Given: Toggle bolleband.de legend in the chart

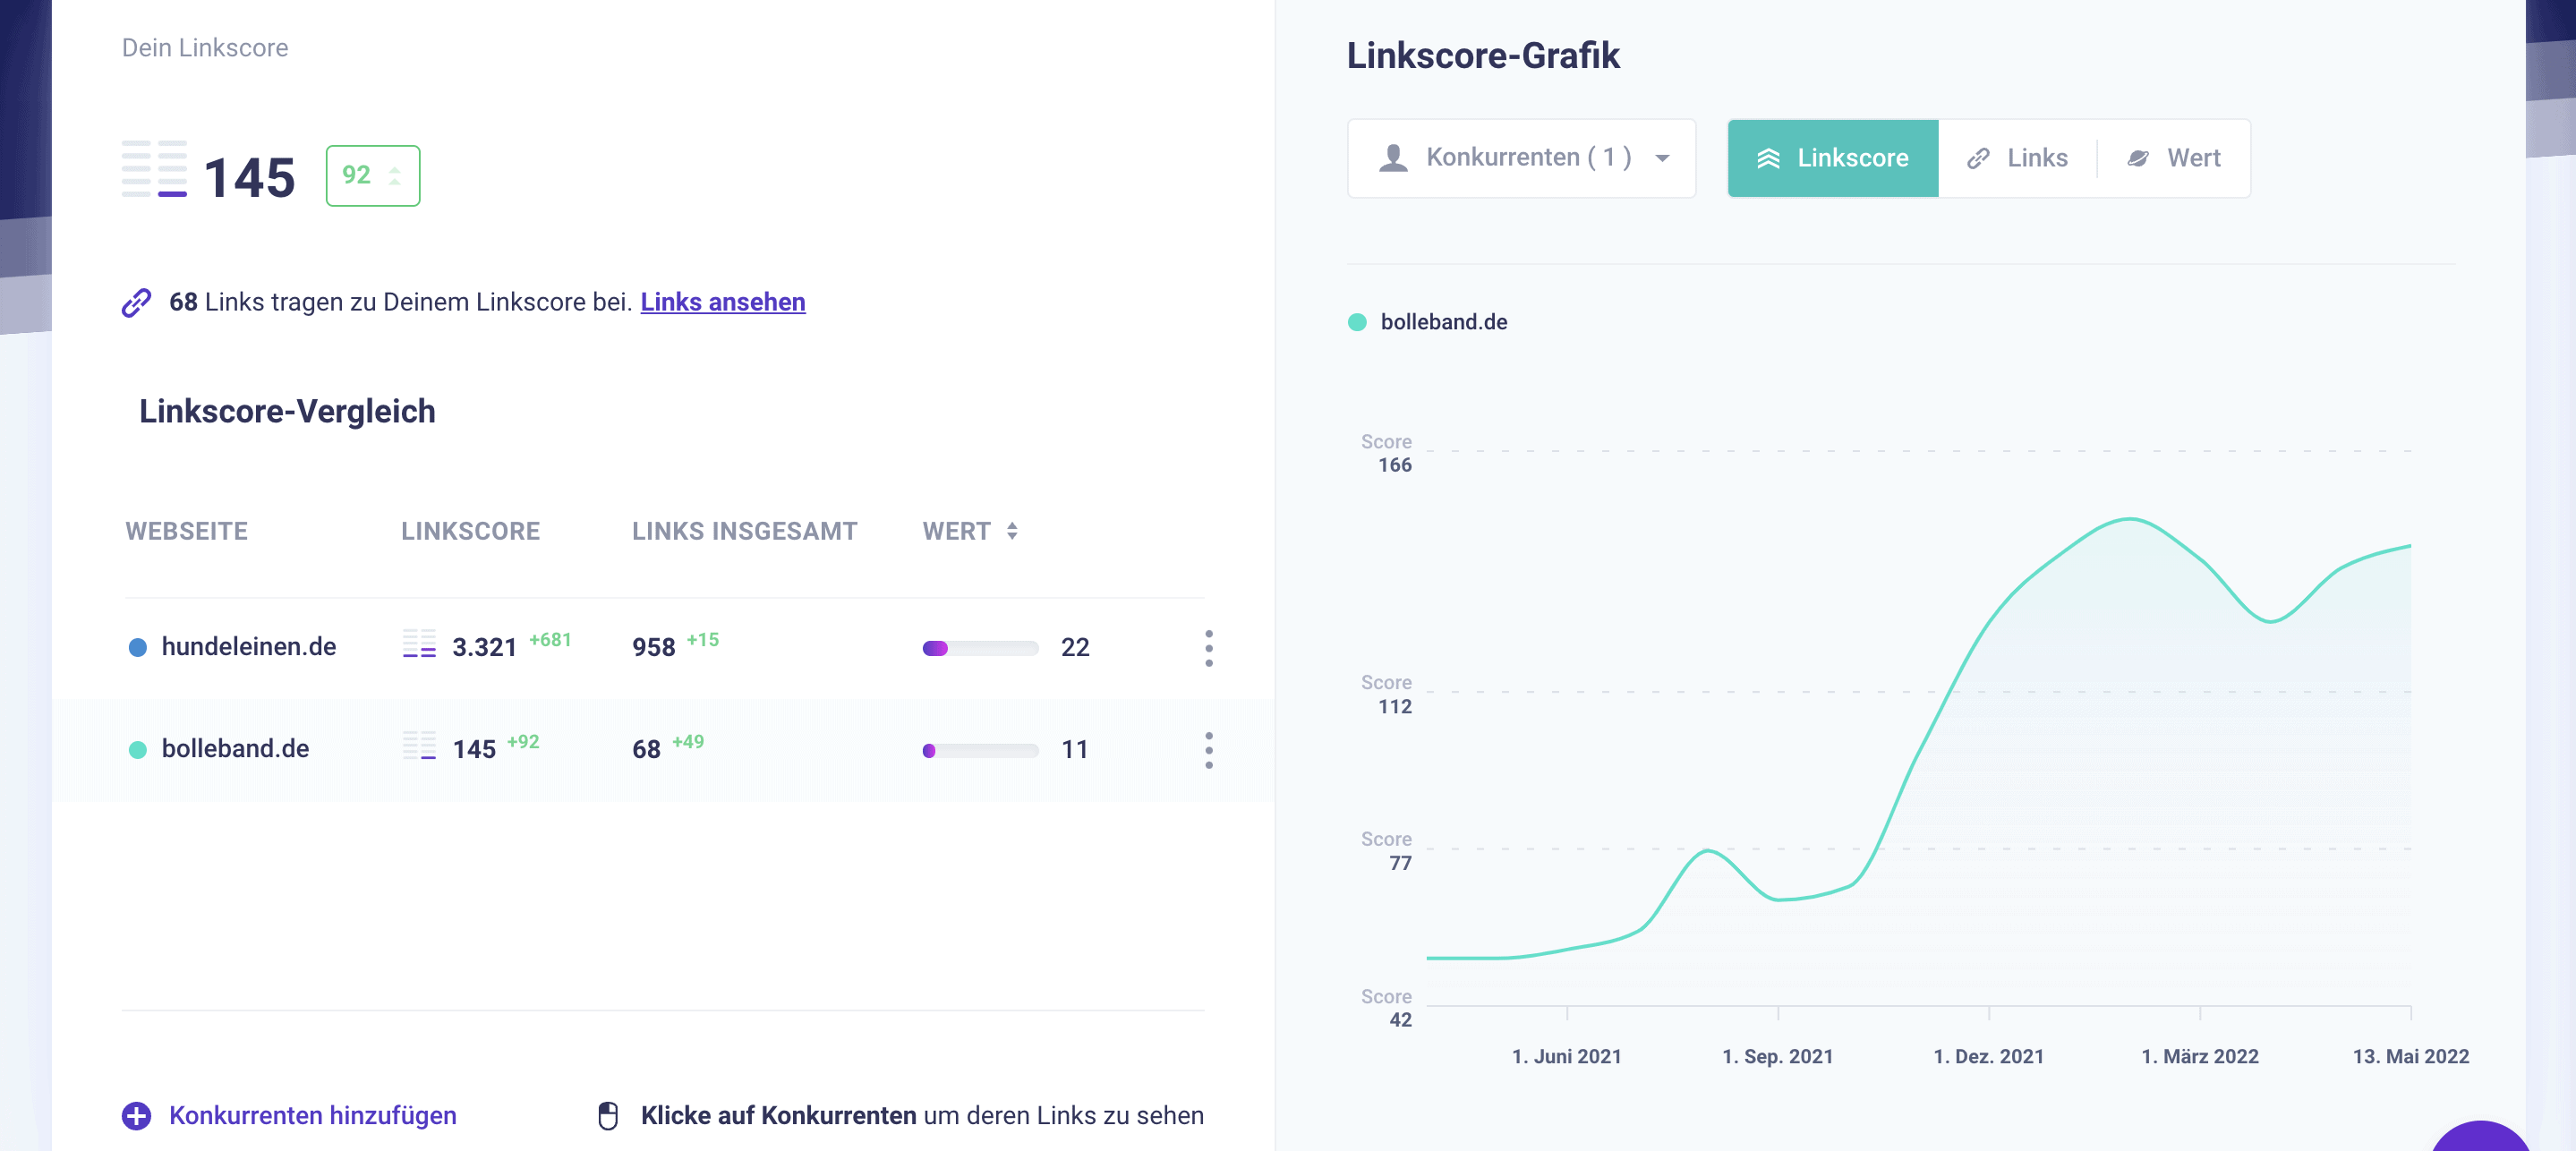Looking at the screenshot, I should click(x=1427, y=322).
